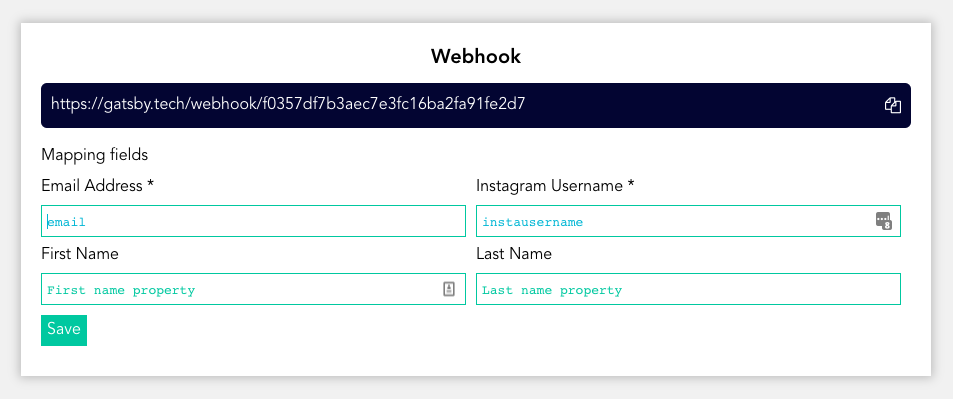The image size is (953, 399).
Task: Click the required asterisk beside Instagram Username
Action: tap(631, 184)
